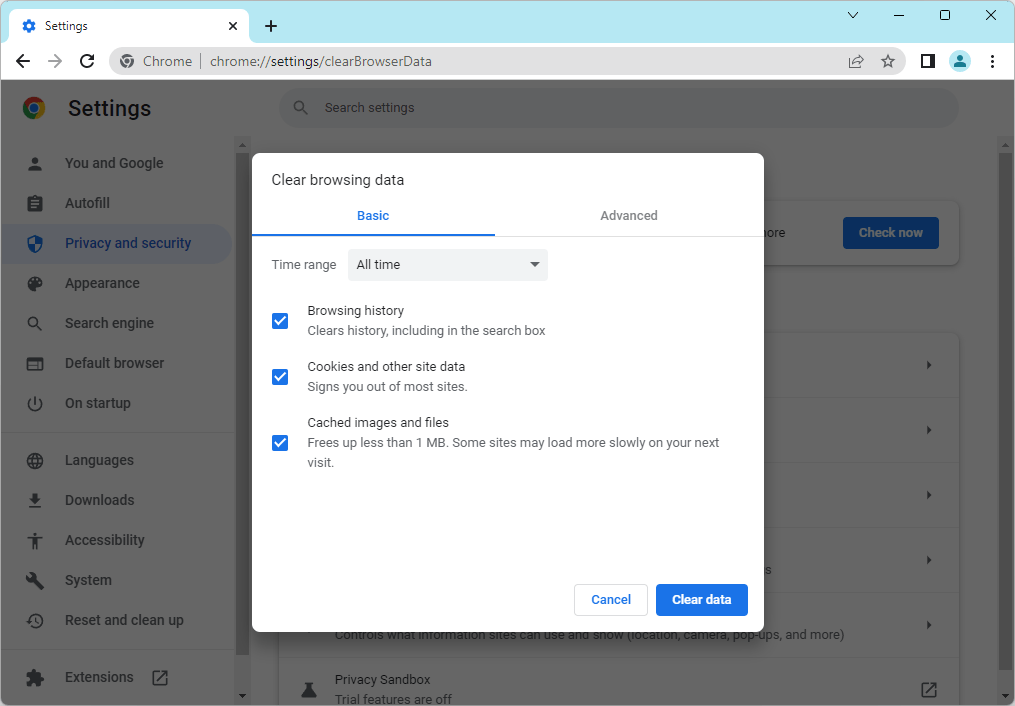The image size is (1015, 706).
Task: Bookmark this tab with the star icon
Action: [x=887, y=61]
